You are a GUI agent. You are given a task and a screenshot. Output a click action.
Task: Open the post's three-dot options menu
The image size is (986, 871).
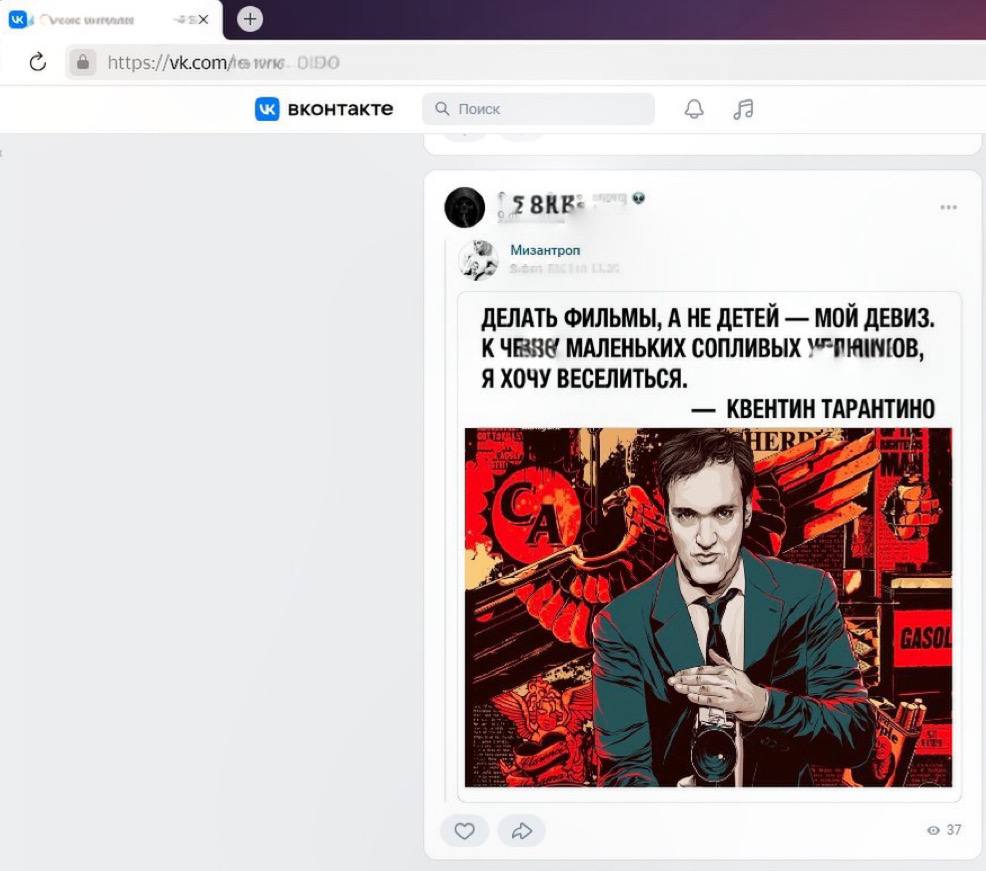coord(948,208)
